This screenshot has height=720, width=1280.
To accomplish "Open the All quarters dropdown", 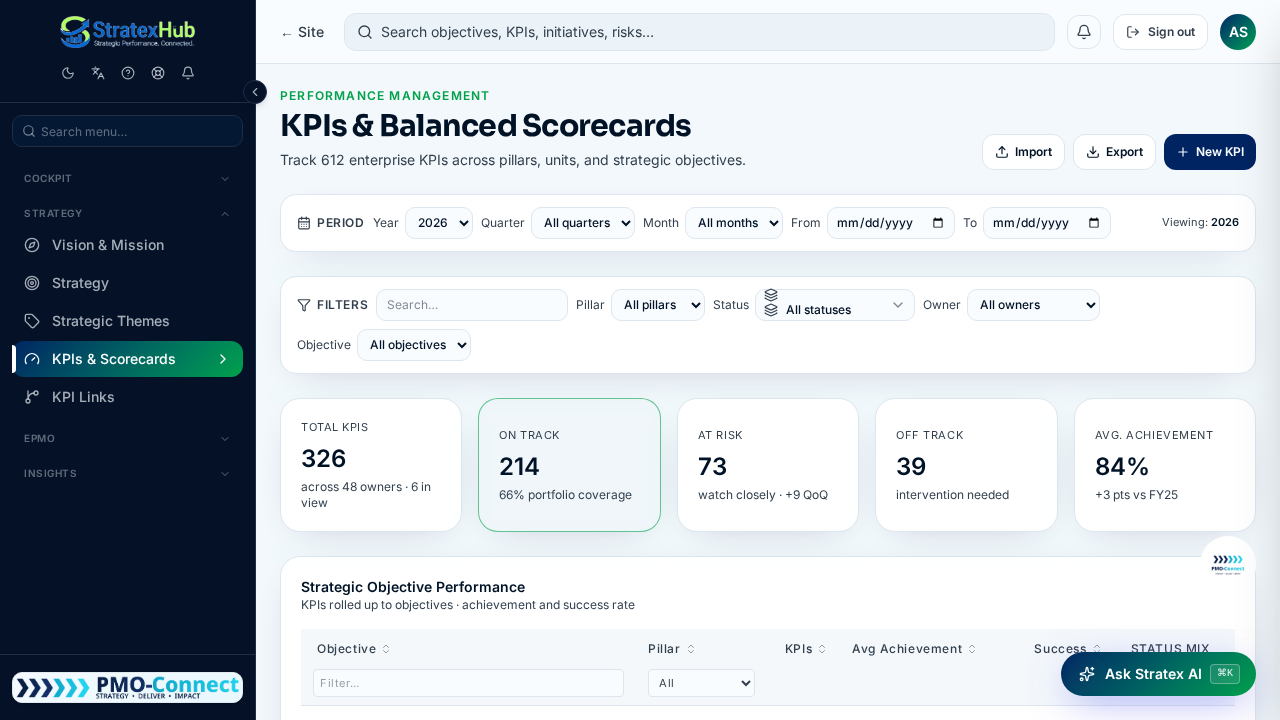I will pyautogui.click(x=583, y=223).
